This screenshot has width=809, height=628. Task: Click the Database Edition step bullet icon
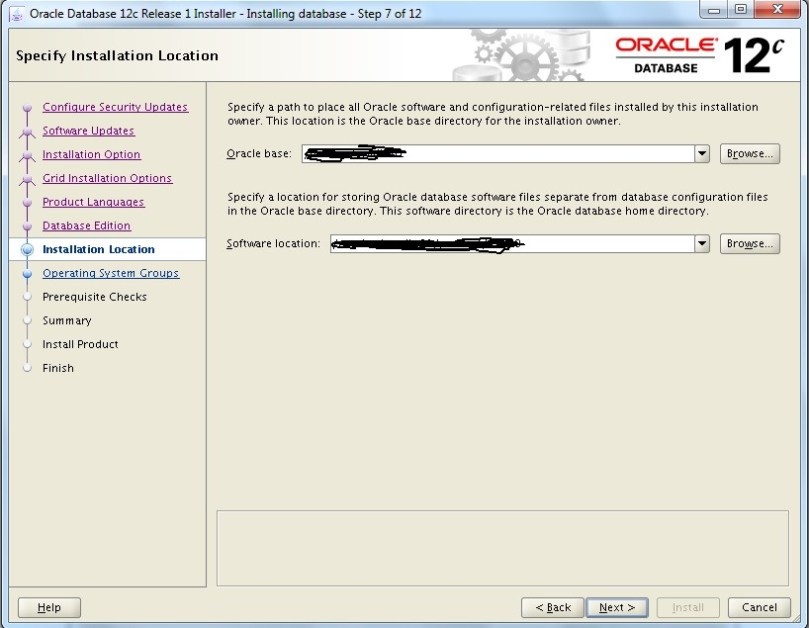(x=27, y=227)
